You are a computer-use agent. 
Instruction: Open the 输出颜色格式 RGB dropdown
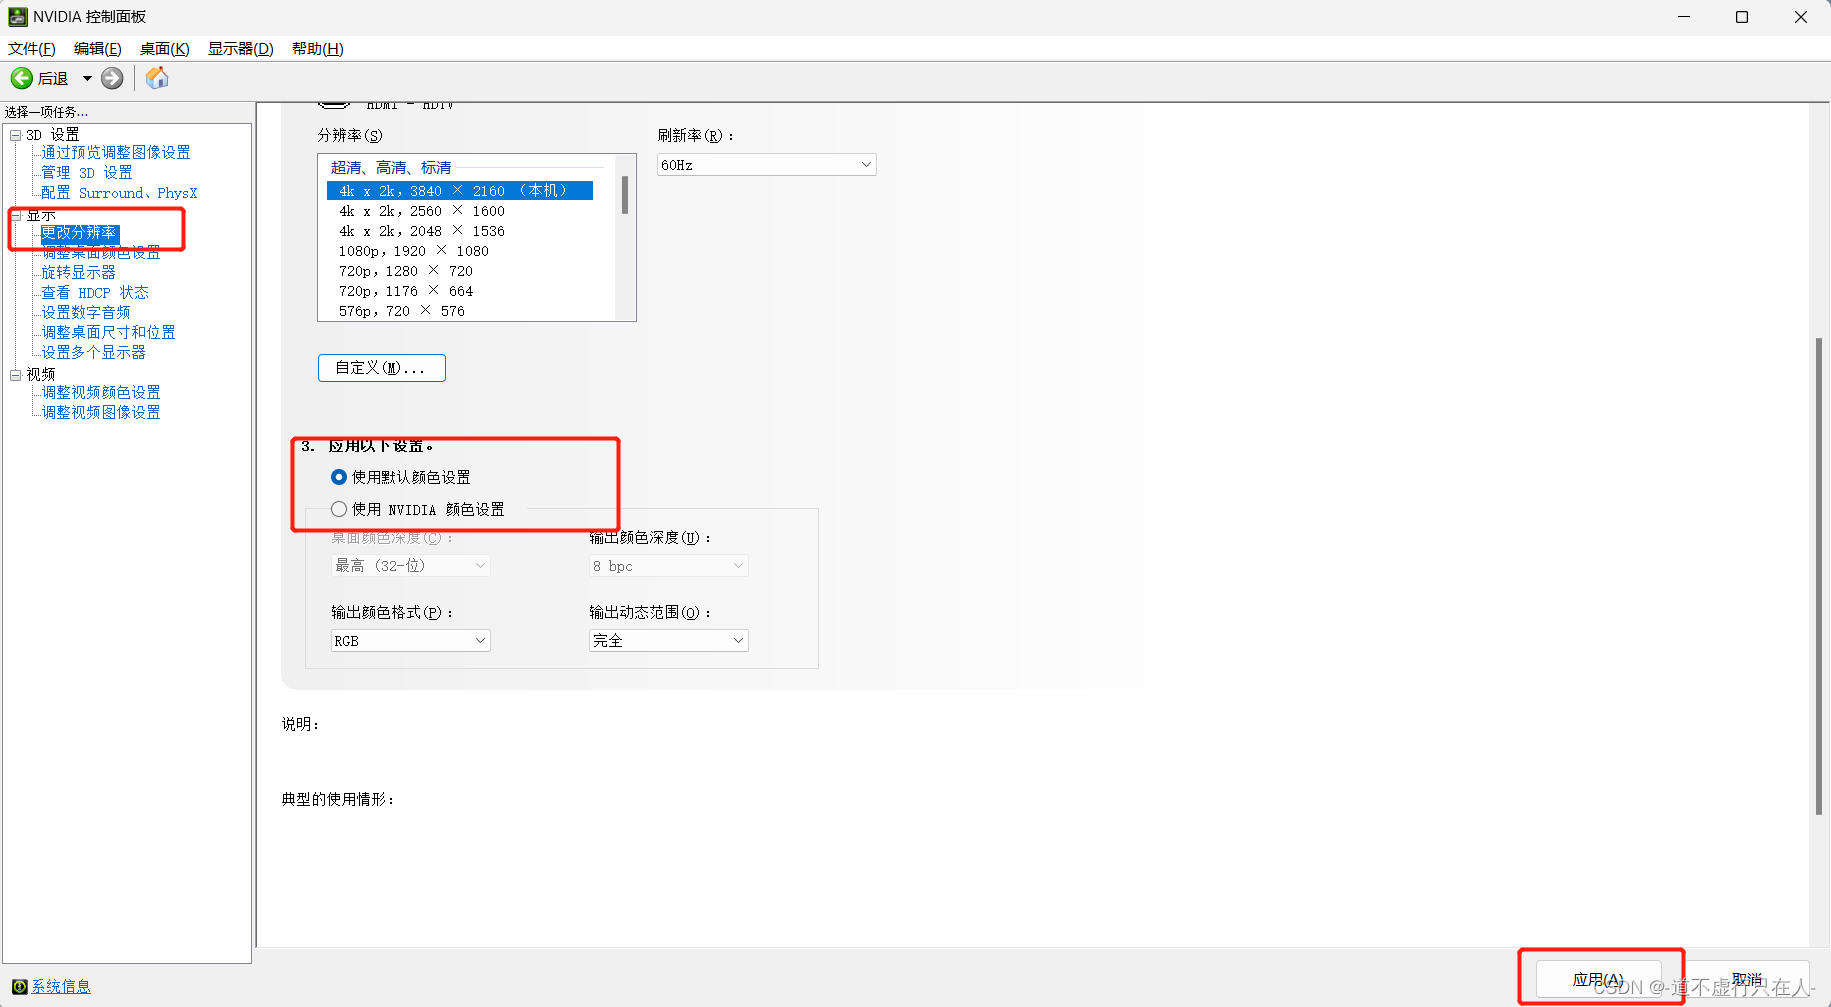pyautogui.click(x=410, y=641)
